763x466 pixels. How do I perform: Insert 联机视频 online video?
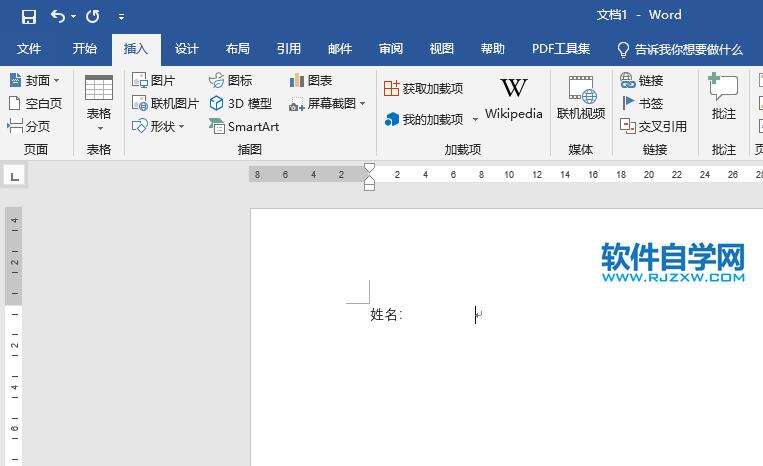click(x=581, y=98)
